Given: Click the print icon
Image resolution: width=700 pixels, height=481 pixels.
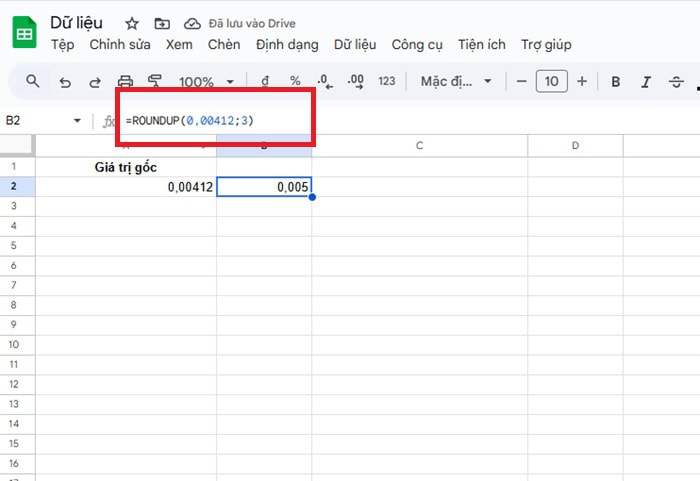Looking at the screenshot, I should coord(125,81).
